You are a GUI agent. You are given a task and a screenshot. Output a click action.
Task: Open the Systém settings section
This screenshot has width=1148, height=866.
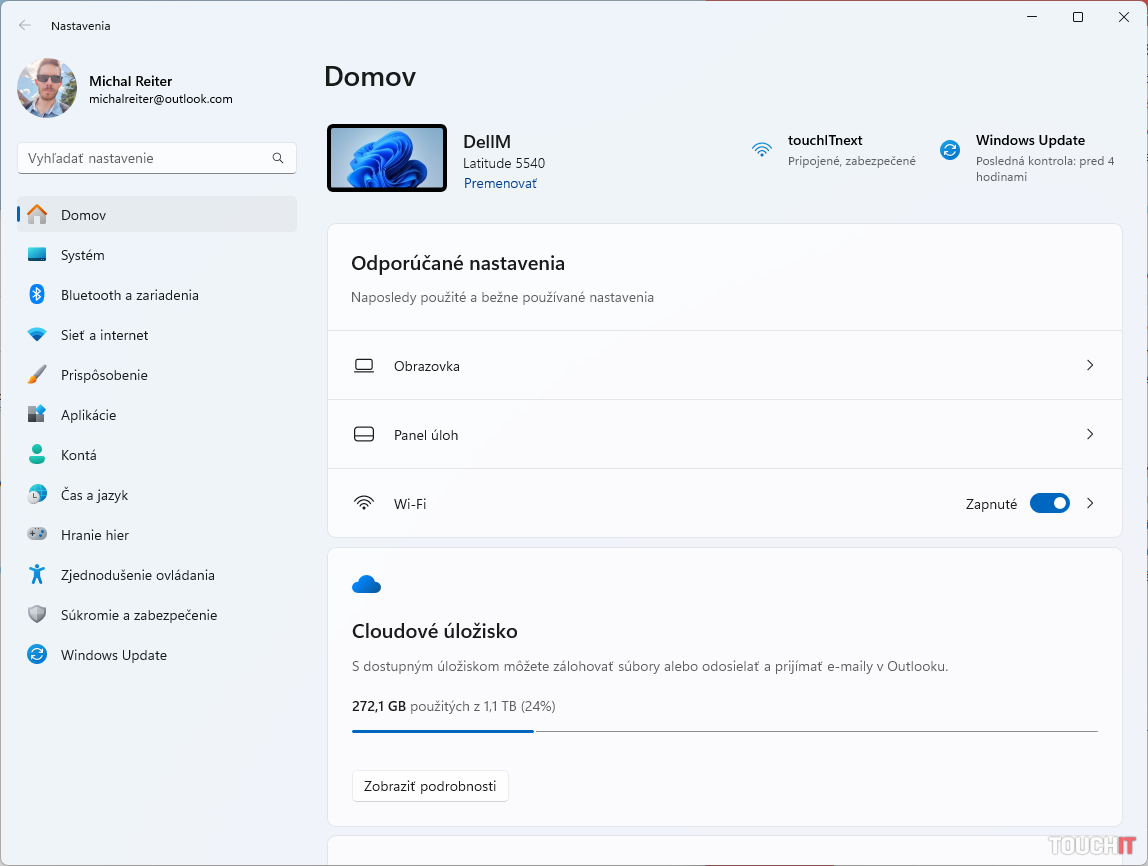[x=83, y=255]
